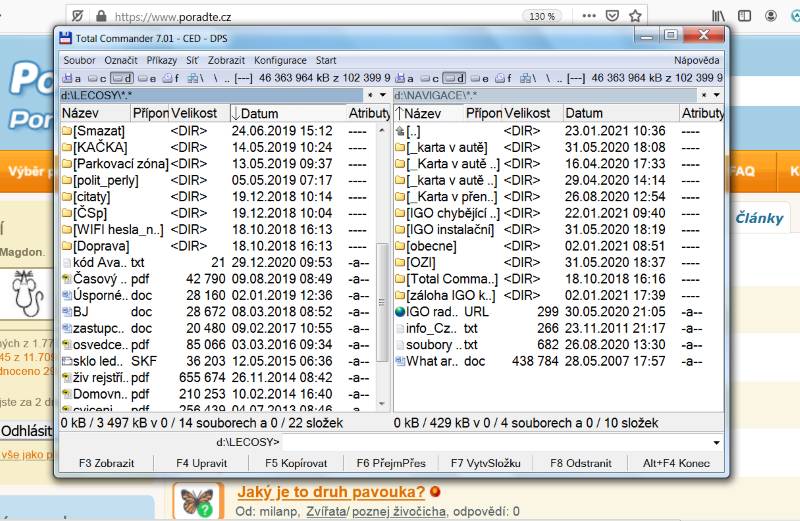Click the browser zoom level 130 % badge
This screenshot has width=800, height=521.
pos(542,16)
